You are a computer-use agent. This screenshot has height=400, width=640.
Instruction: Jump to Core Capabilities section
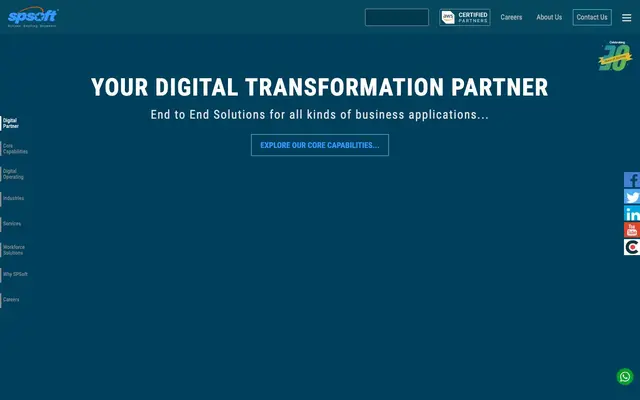tap(15, 149)
